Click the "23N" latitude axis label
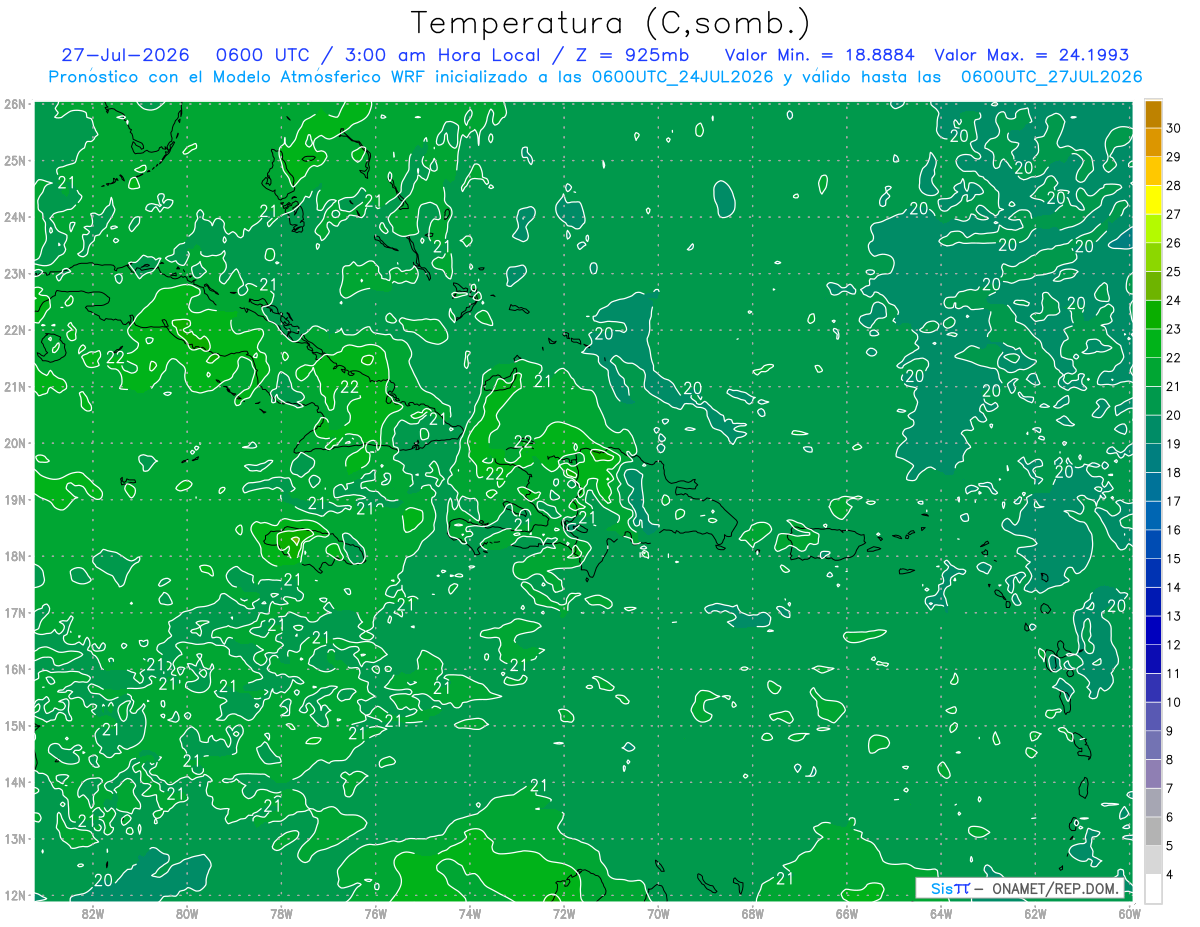 click(14, 273)
